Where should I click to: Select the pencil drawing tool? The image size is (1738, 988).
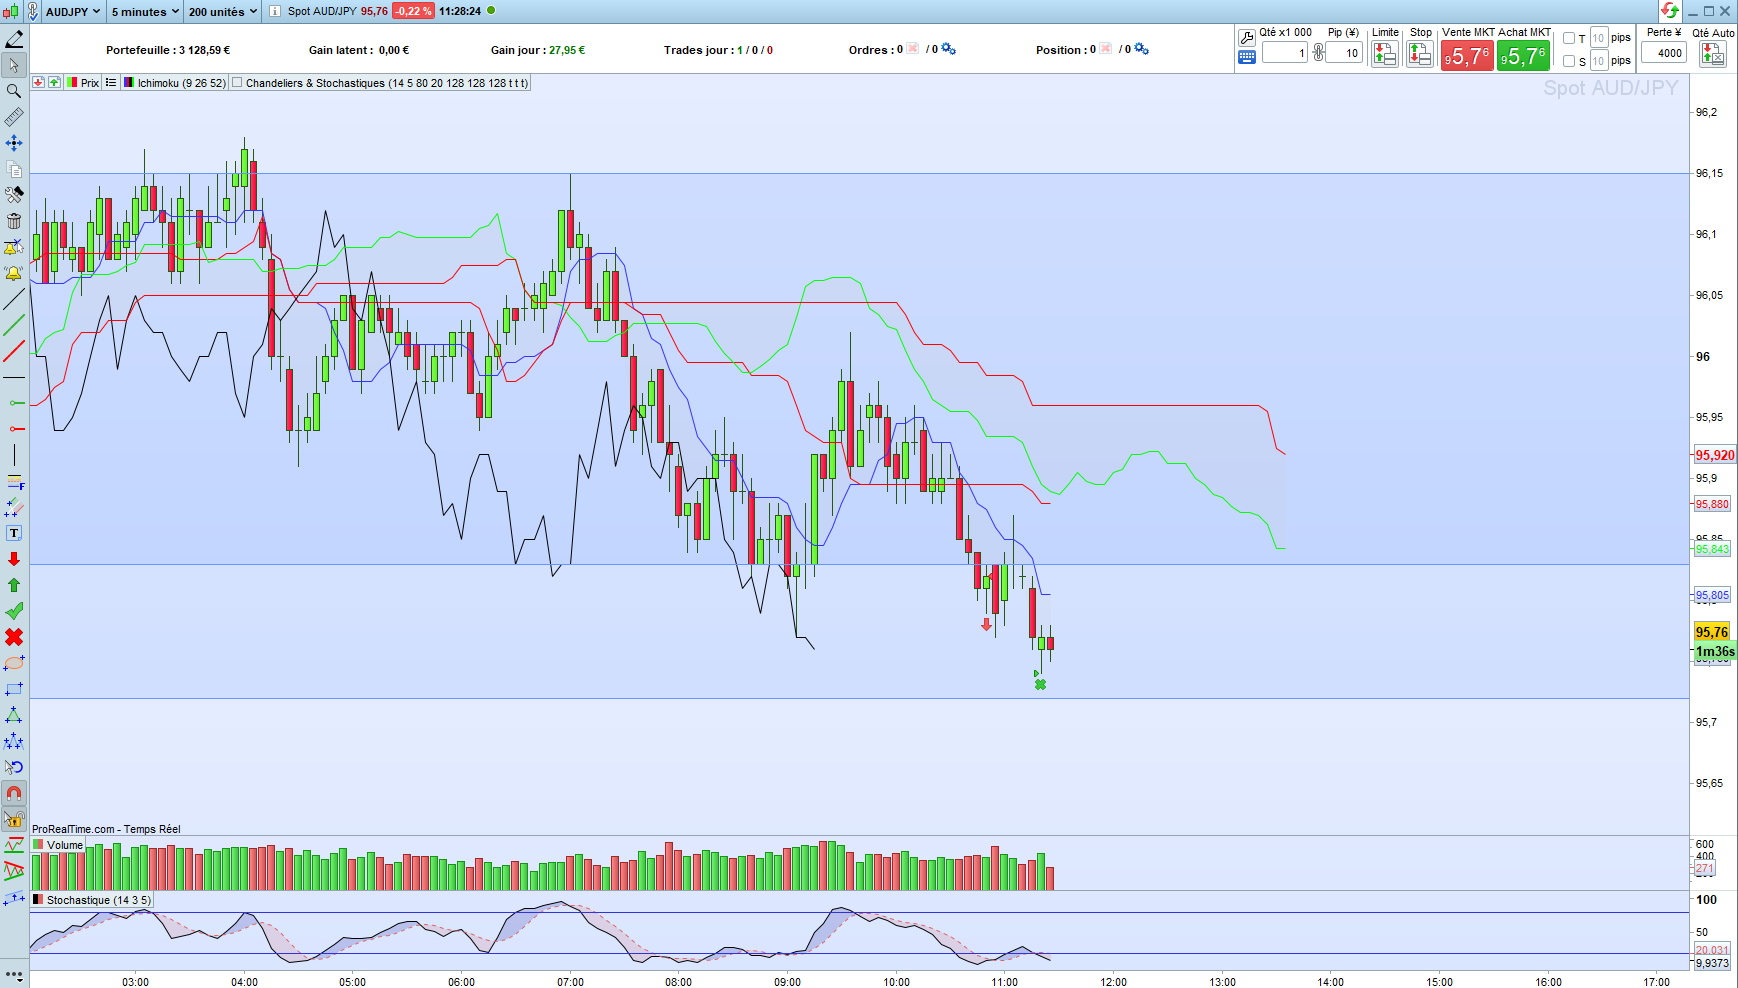14,39
